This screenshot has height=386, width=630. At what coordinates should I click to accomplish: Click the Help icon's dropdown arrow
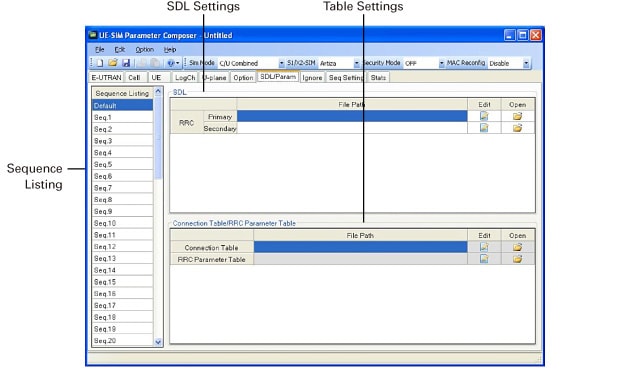178,63
